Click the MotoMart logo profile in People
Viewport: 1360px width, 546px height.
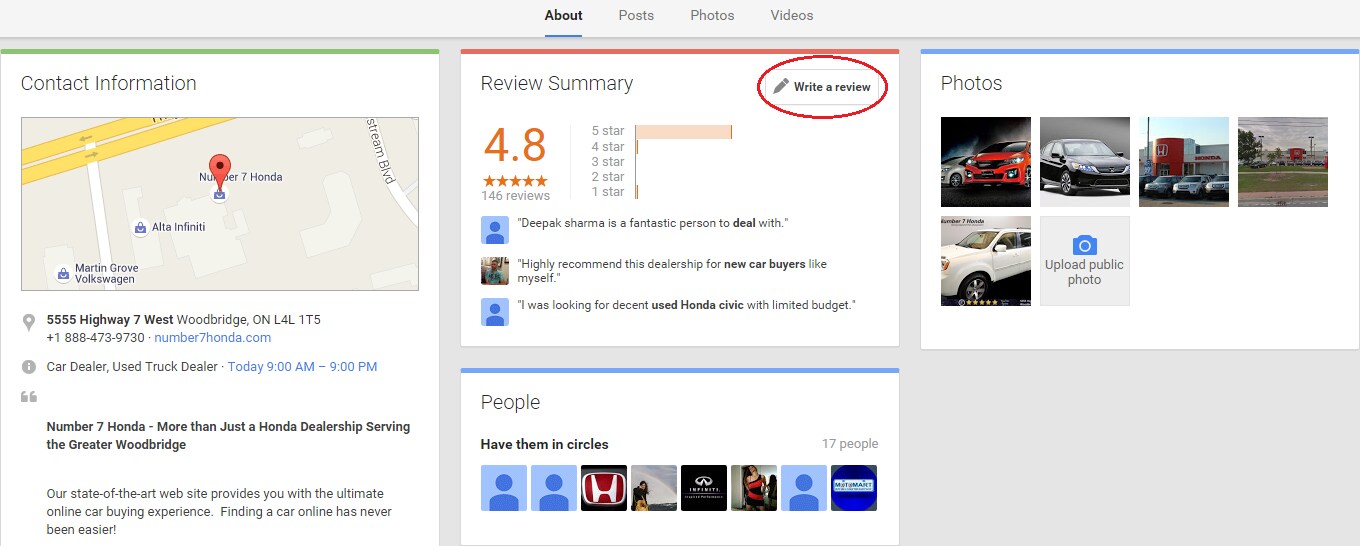[854, 488]
